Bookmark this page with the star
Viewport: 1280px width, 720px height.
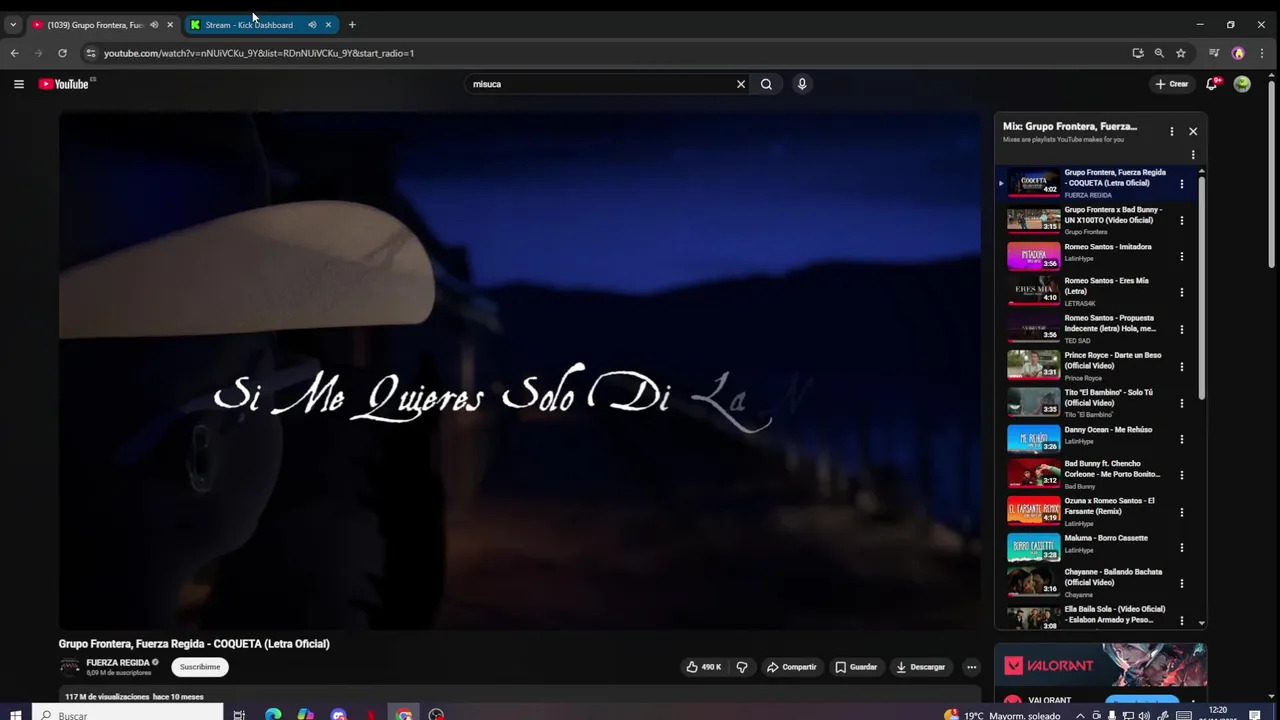(1181, 53)
